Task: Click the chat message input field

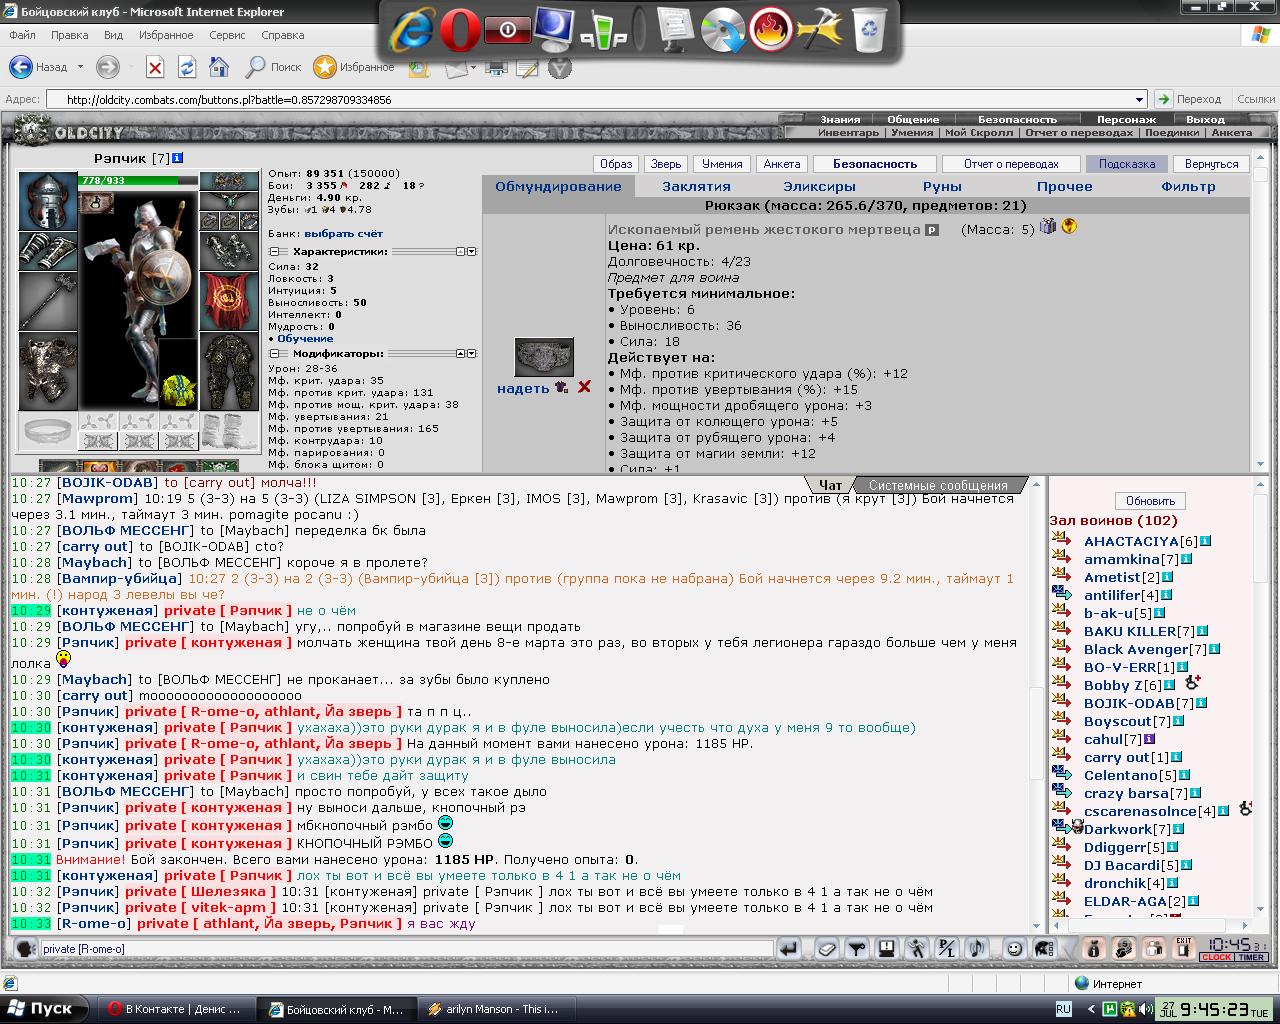Action: [406, 949]
